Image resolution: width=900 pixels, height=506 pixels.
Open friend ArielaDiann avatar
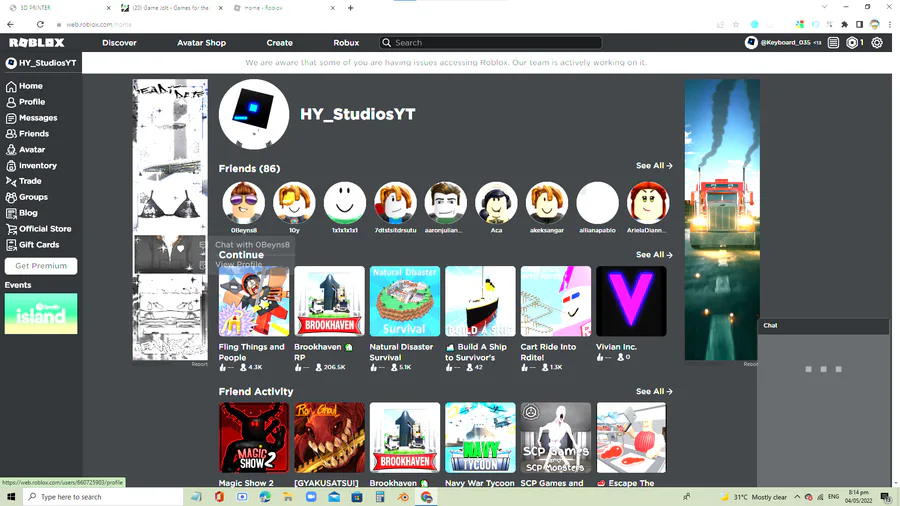click(647, 203)
